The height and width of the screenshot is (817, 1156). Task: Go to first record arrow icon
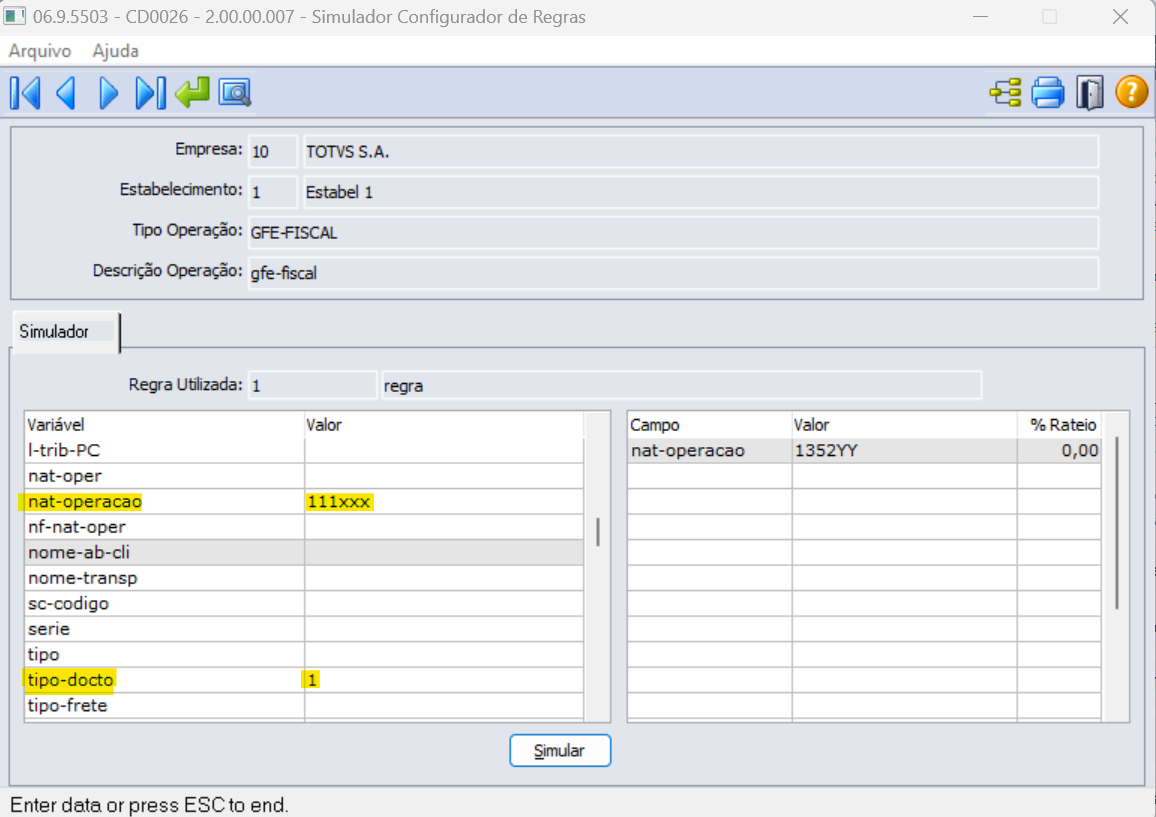[x=25, y=93]
